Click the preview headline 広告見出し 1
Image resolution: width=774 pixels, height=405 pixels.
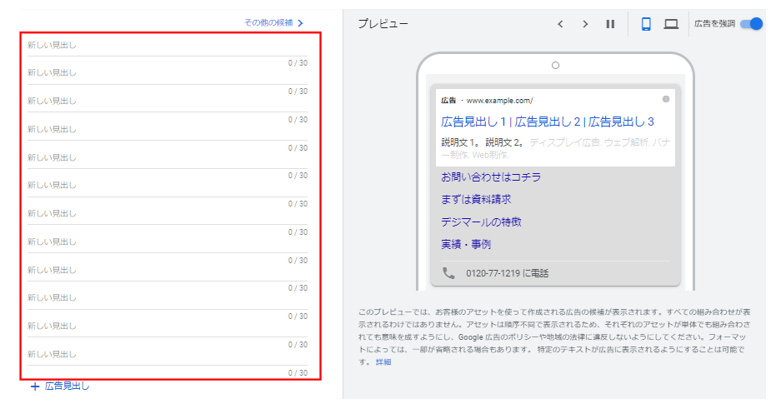pos(473,122)
